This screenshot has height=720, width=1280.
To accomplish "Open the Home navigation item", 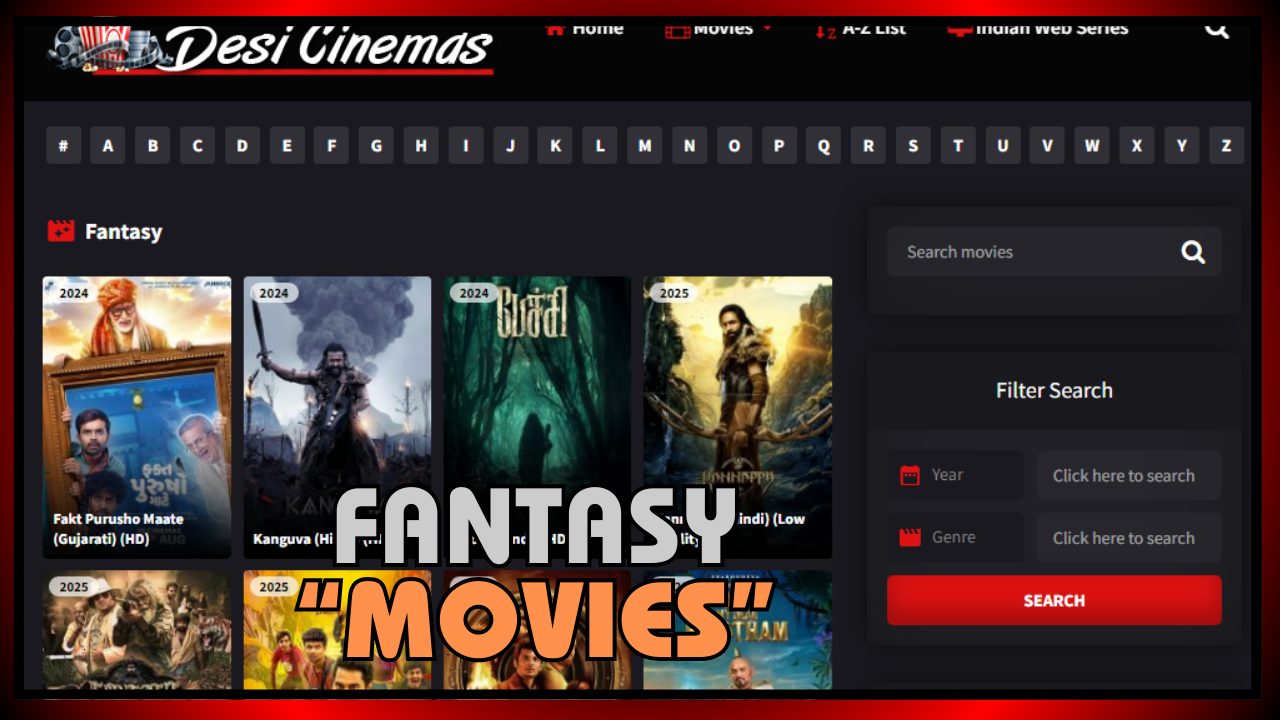I will click(585, 29).
